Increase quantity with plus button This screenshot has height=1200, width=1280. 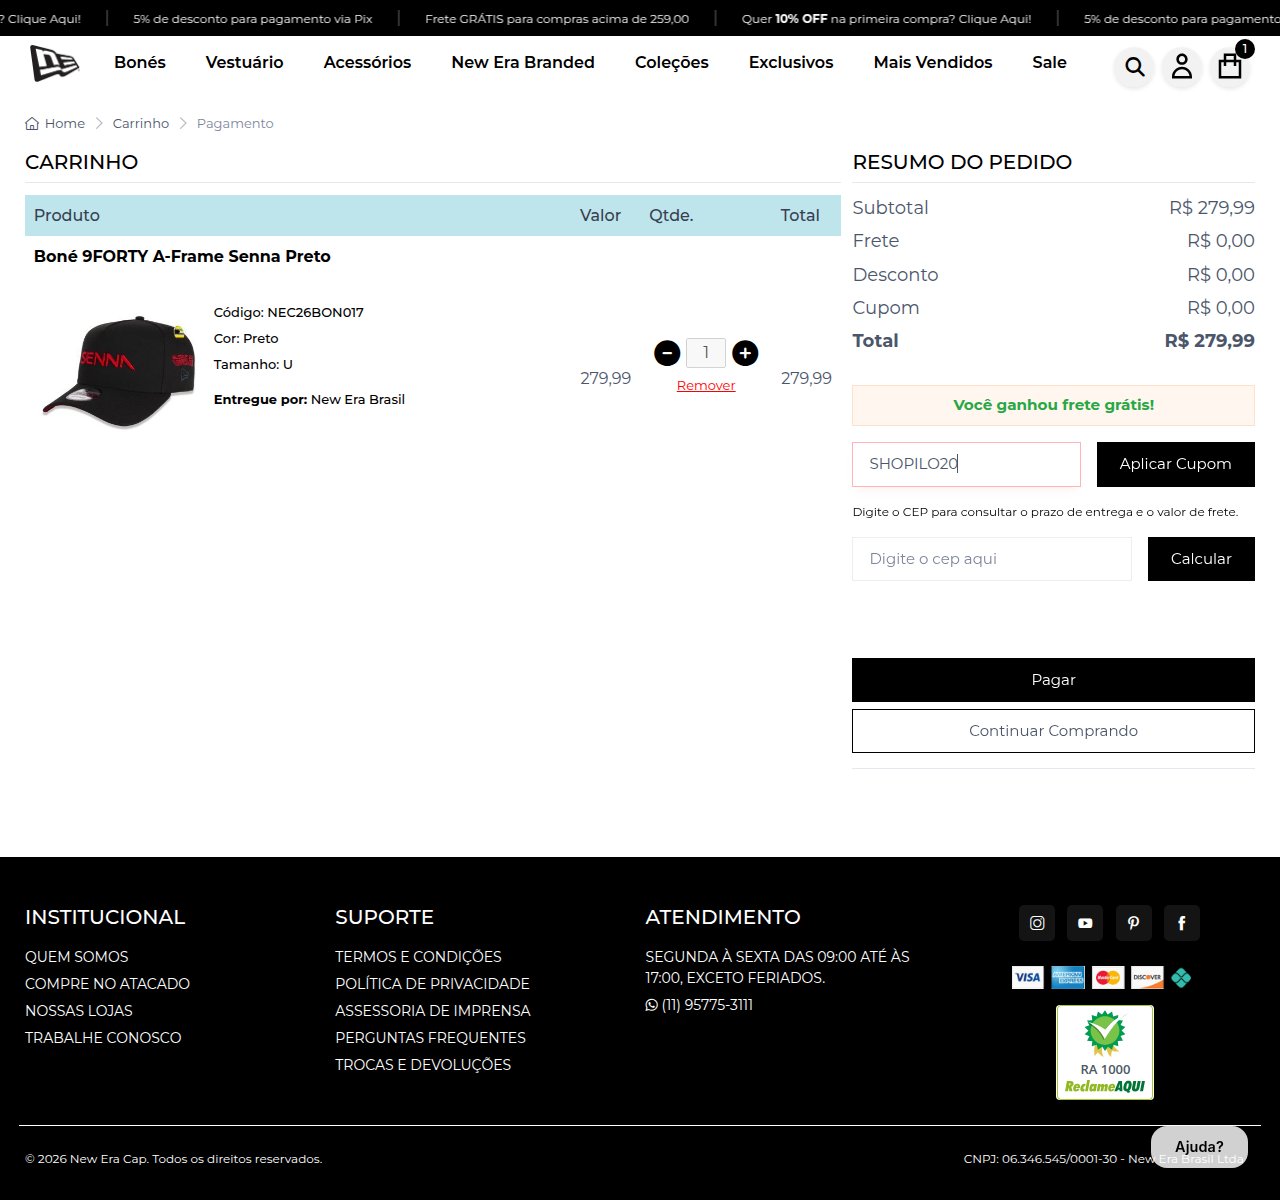745,353
